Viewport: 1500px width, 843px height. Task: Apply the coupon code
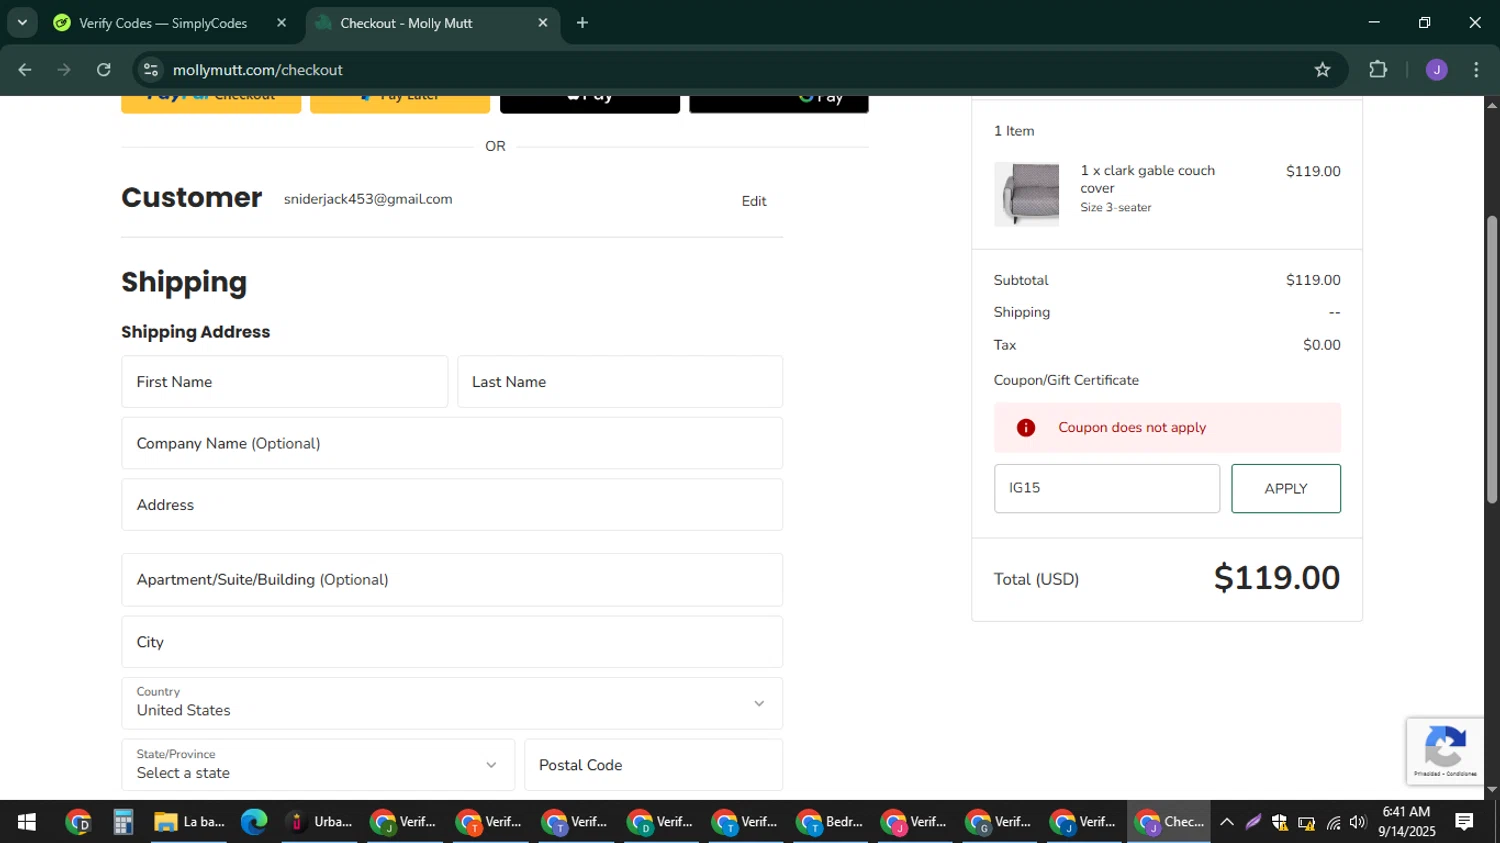click(x=1286, y=488)
